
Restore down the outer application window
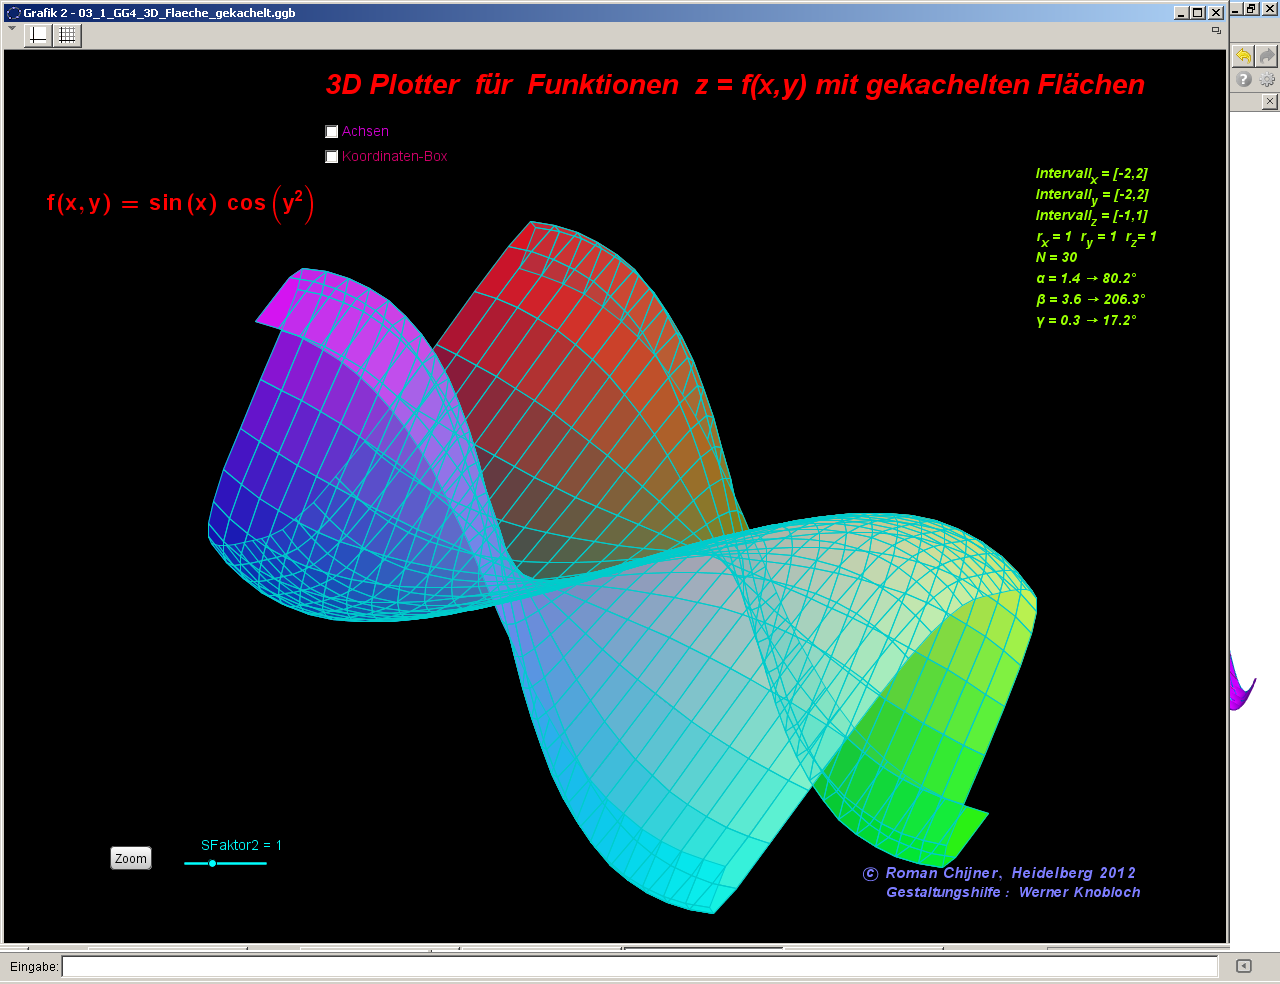pyautogui.click(x=1251, y=9)
